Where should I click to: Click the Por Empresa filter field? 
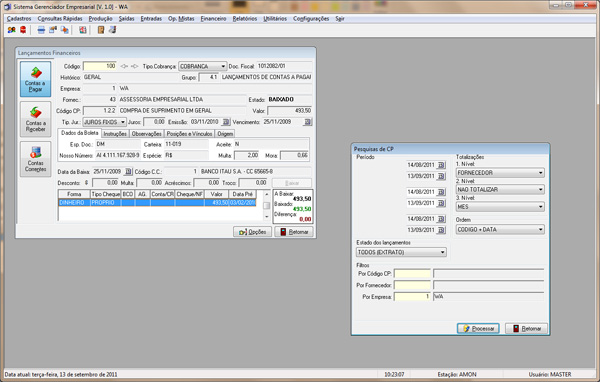[412, 297]
